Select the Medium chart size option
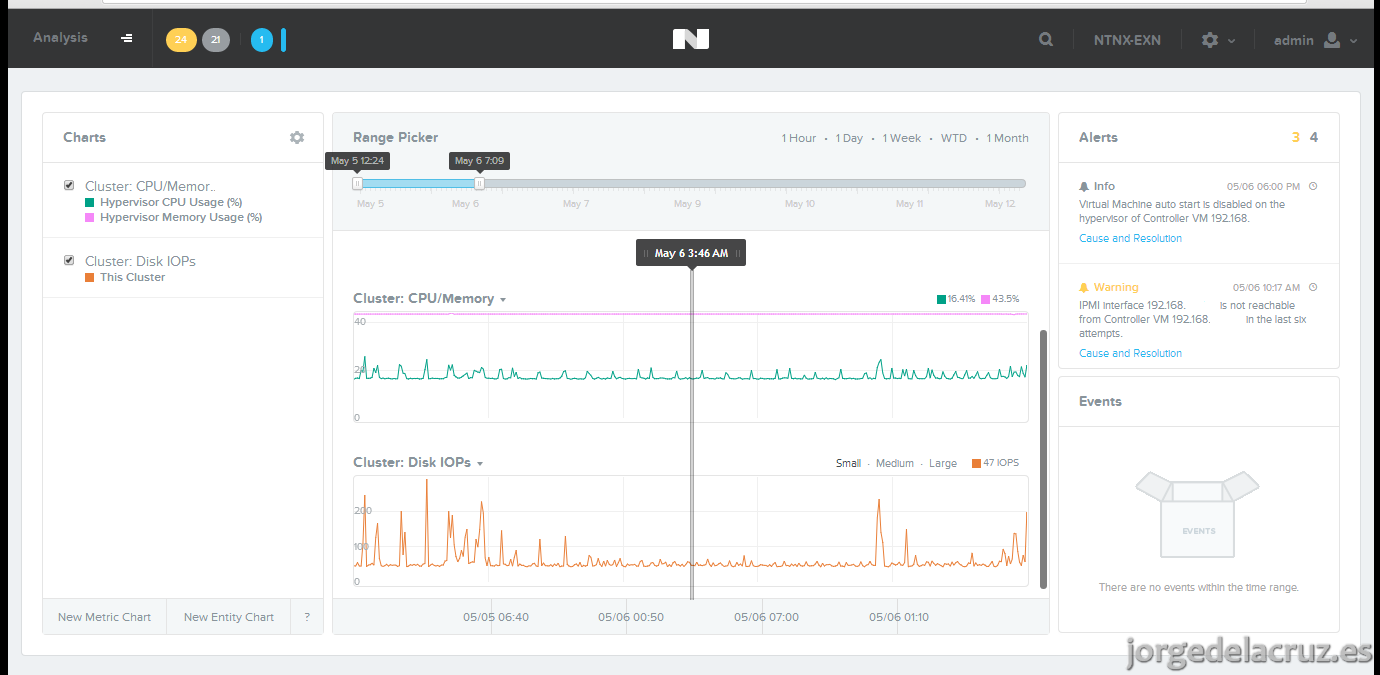The image size is (1380, 675). [x=895, y=464]
